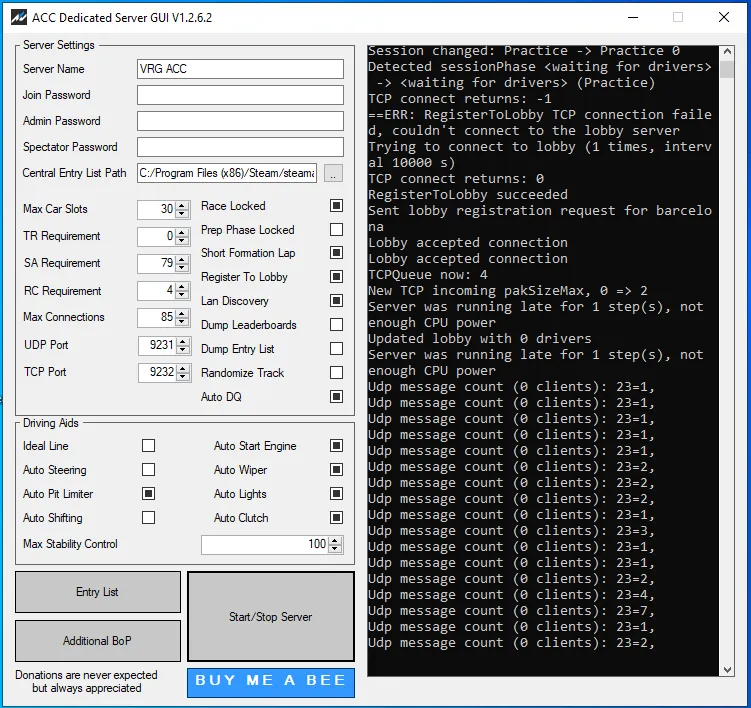Viewport: 751px width, 708px height.
Task: Minimize the ACC Dedicated Server window
Action: pyautogui.click(x=633, y=17)
